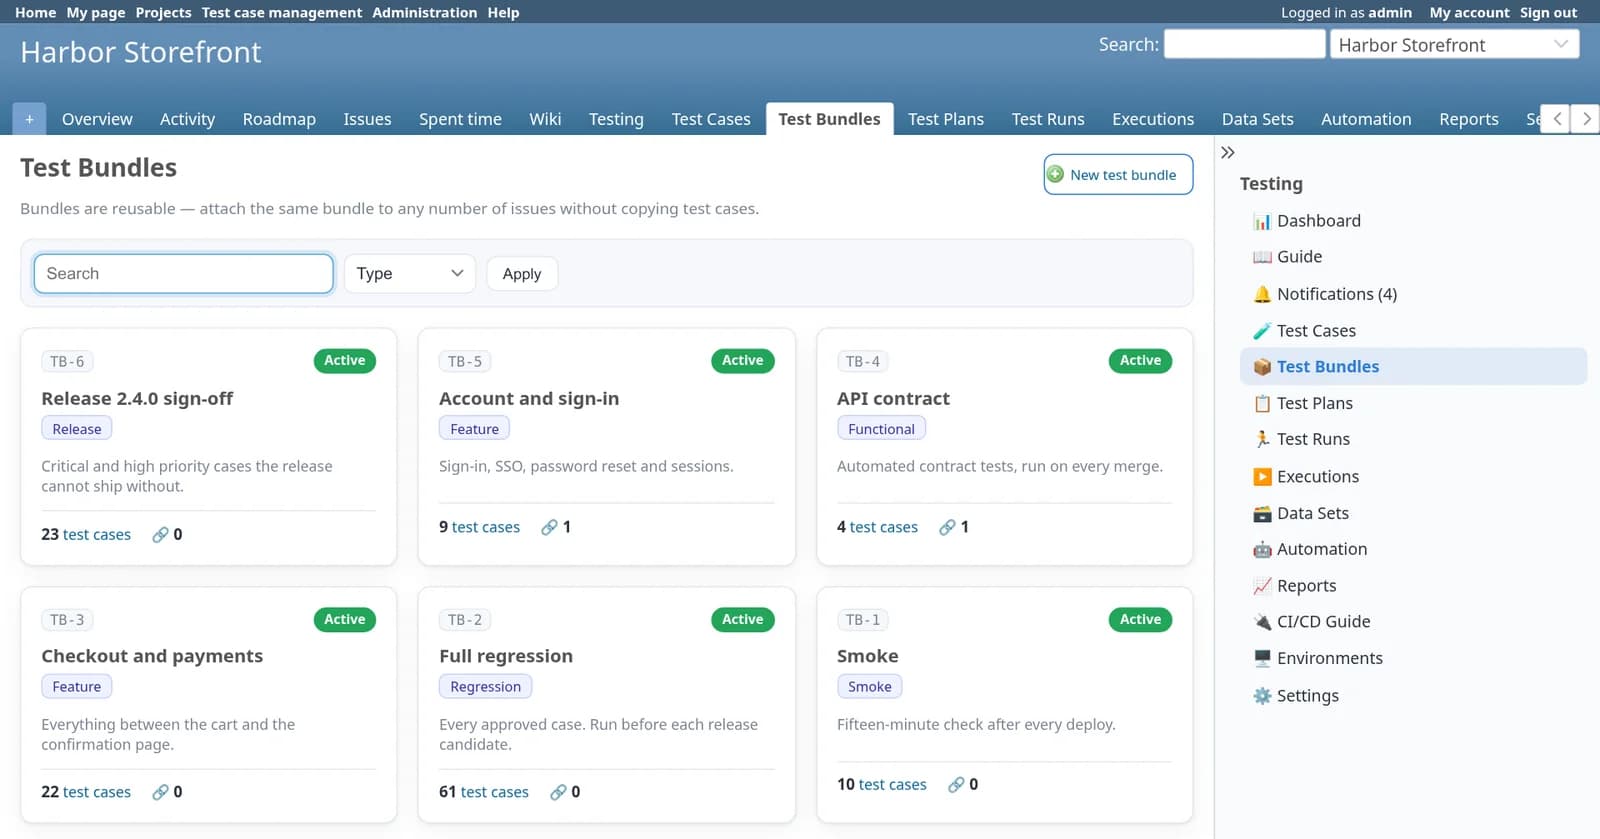1600x839 pixels.
Task: Click link icon on Account and sign-in card
Action: [x=549, y=527]
